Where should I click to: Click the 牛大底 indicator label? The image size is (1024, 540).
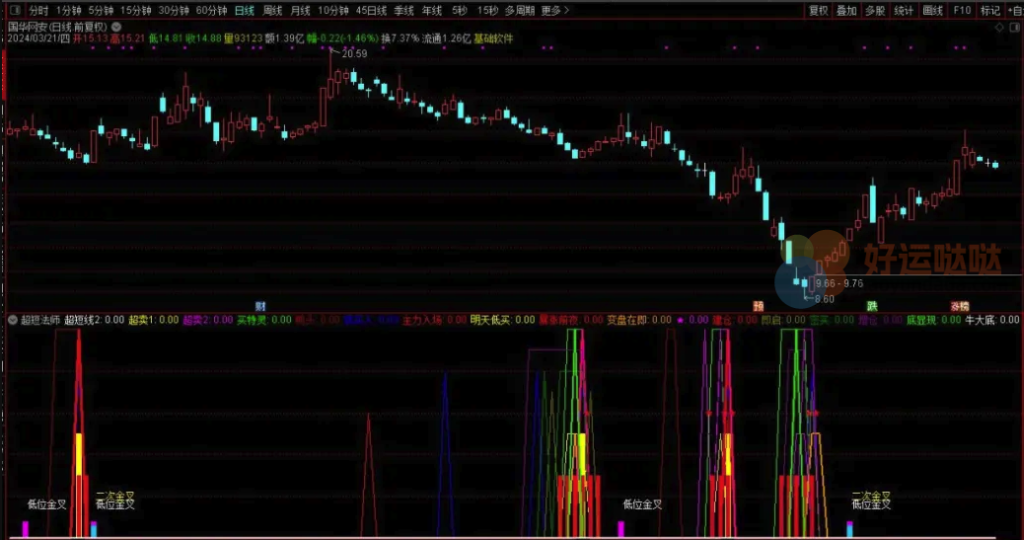pos(992,320)
